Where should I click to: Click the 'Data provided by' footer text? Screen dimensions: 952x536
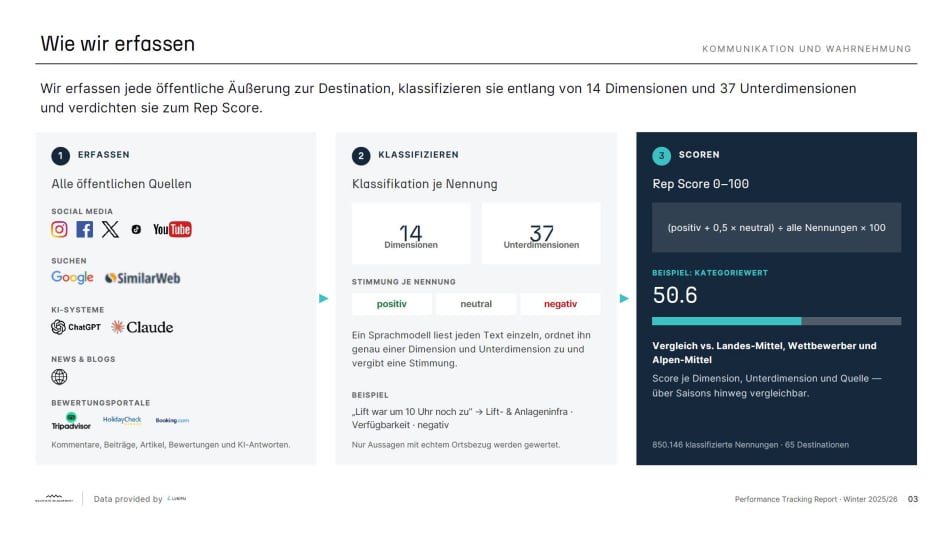pos(128,499)
